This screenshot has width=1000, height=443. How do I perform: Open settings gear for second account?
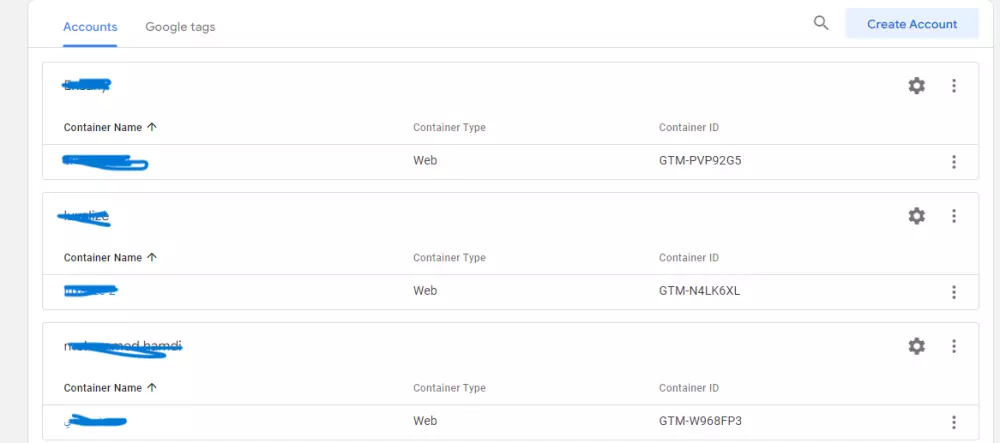click(916, 216)
